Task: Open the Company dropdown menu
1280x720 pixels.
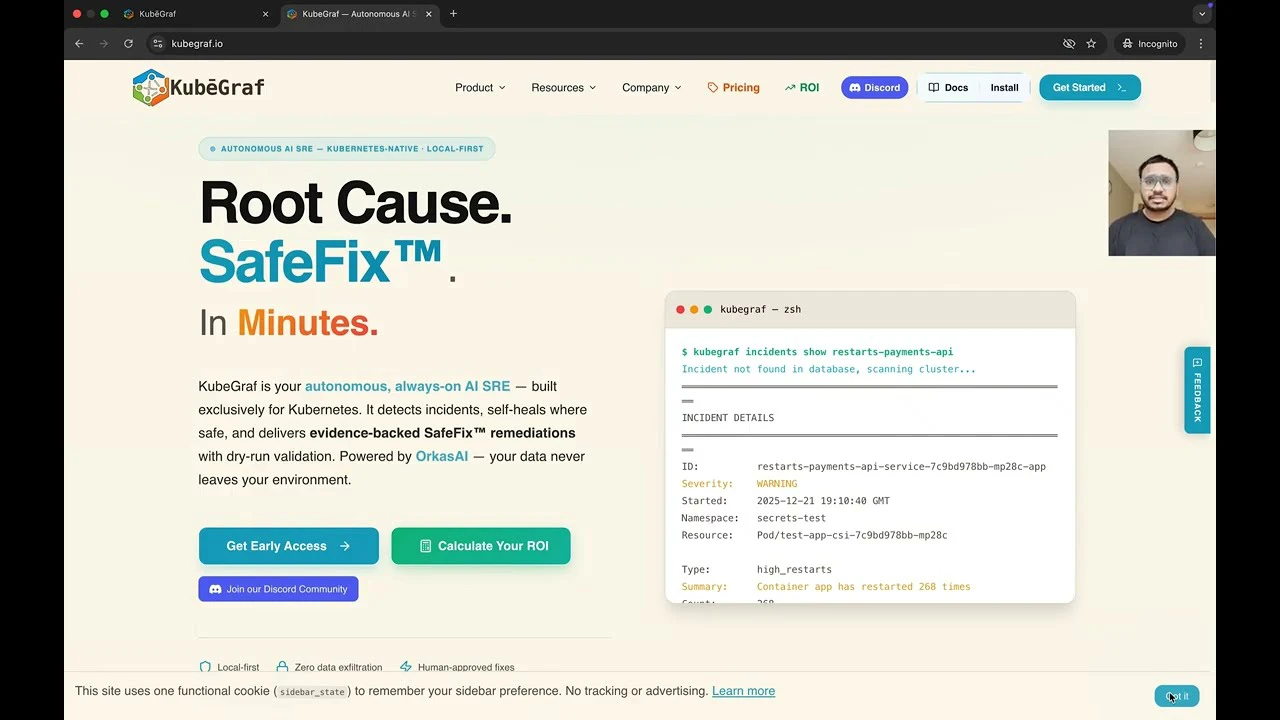Action: (x=651, y=88)
